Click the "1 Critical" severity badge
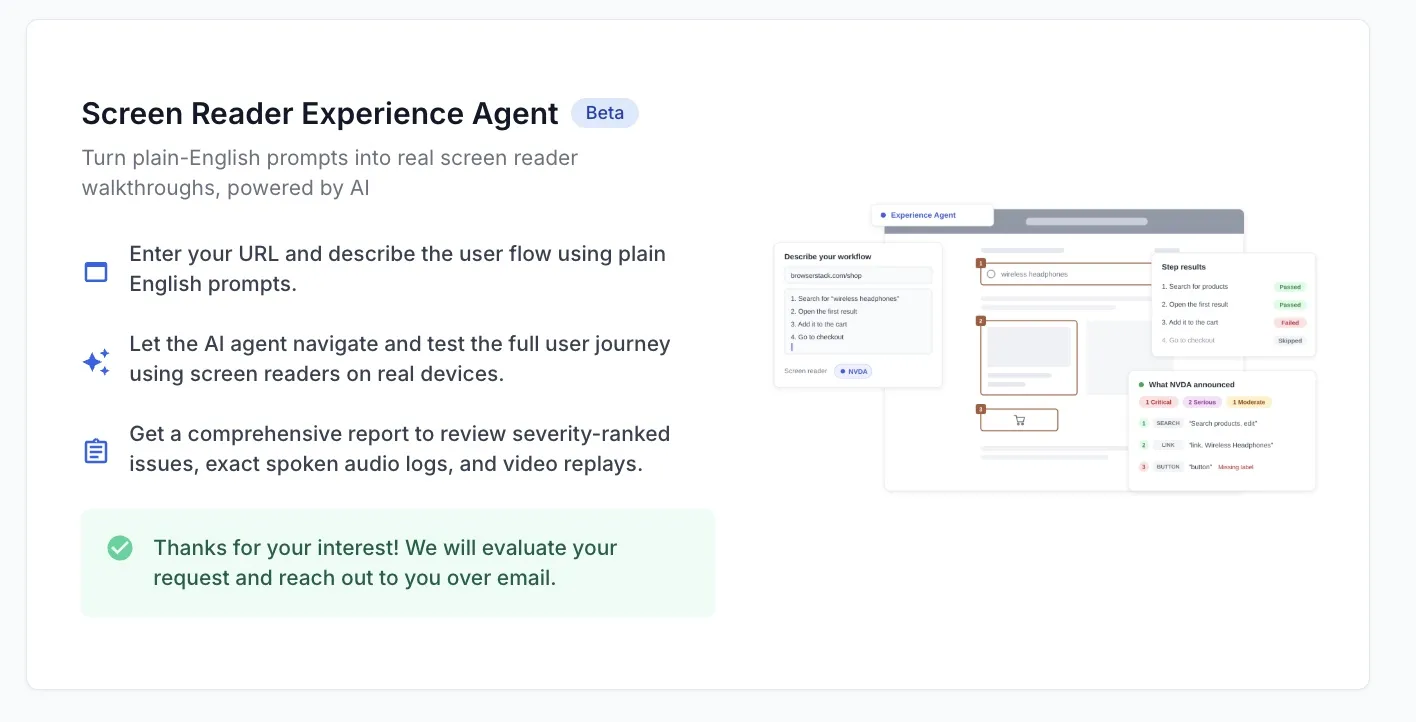This screenshot has height=722, width=1416. tap(1159, 402)
